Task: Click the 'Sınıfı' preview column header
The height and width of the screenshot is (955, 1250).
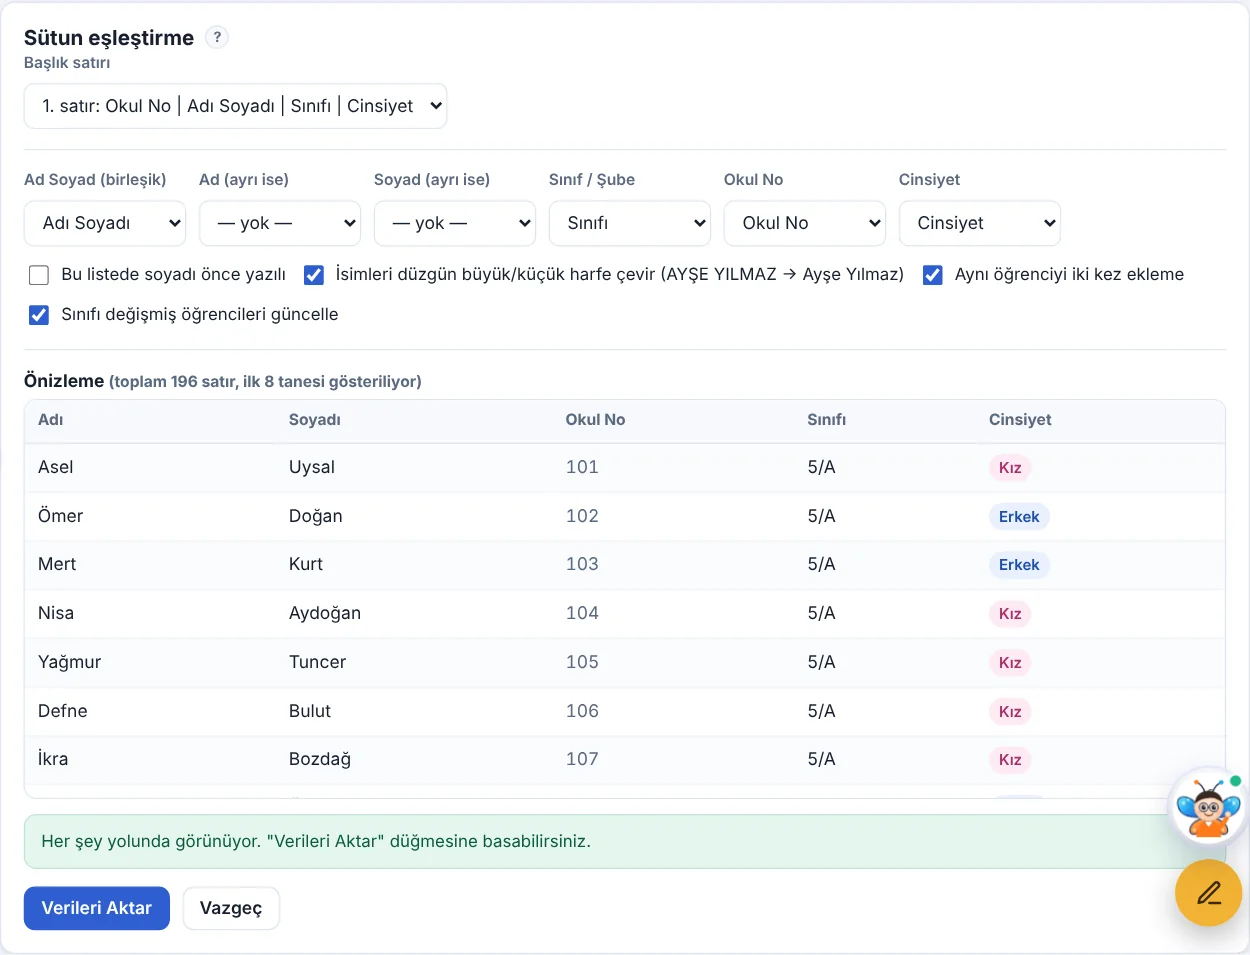Action: pos(827,420)
